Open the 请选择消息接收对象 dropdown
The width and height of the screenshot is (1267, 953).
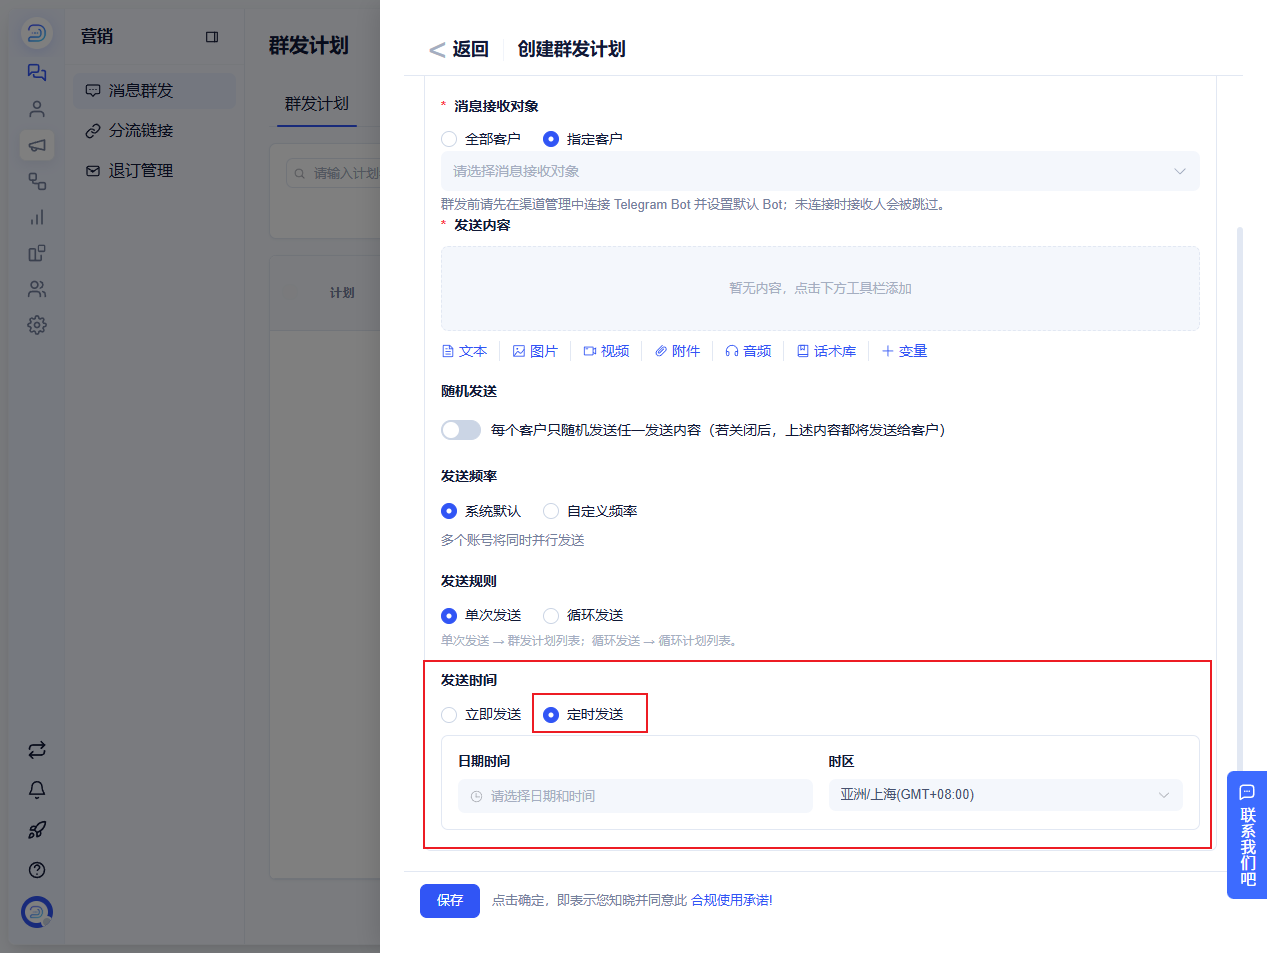(820, 171)
